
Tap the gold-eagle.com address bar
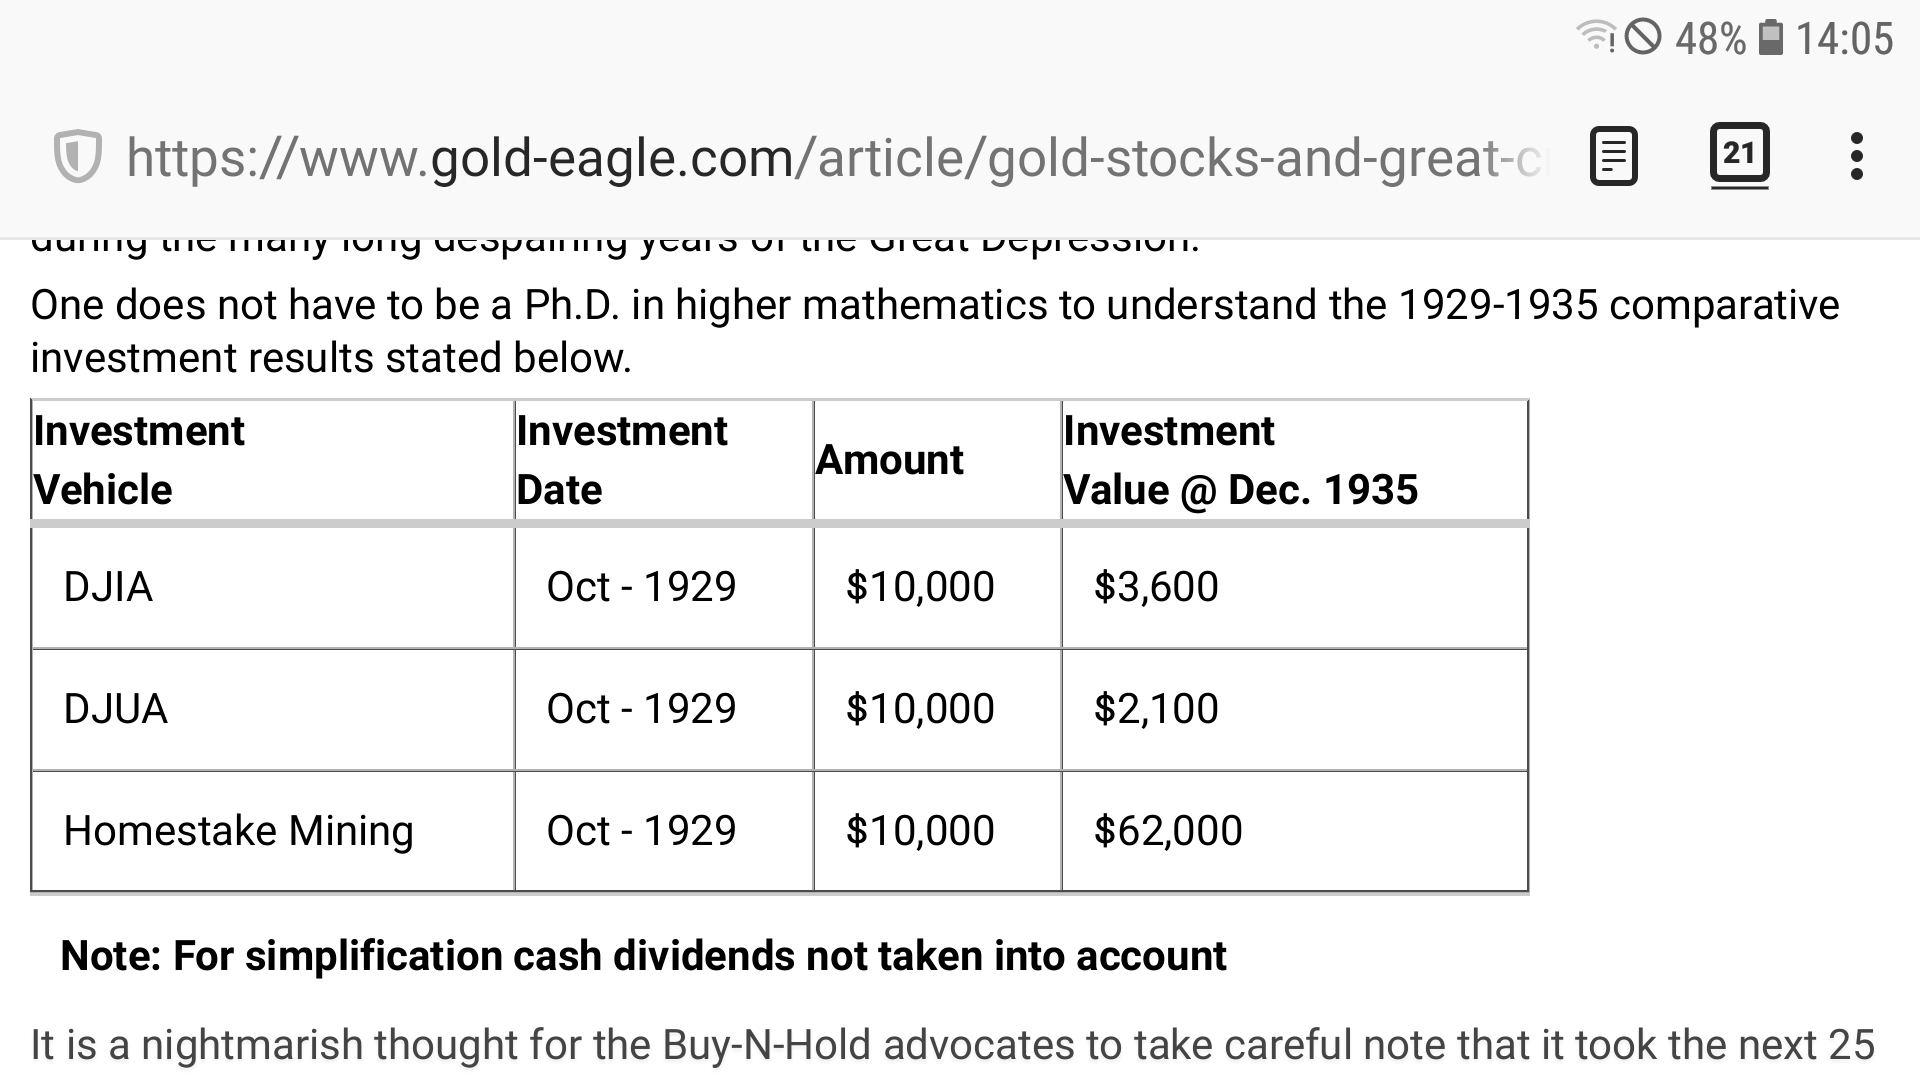[x=835, y=158]
